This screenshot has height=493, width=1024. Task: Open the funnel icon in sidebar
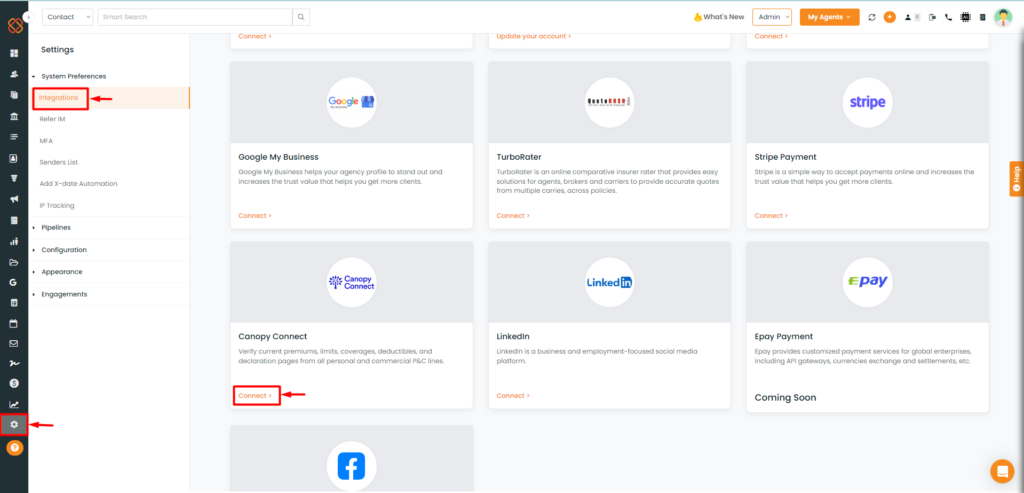pyautogui.click(x=14, y=178)
